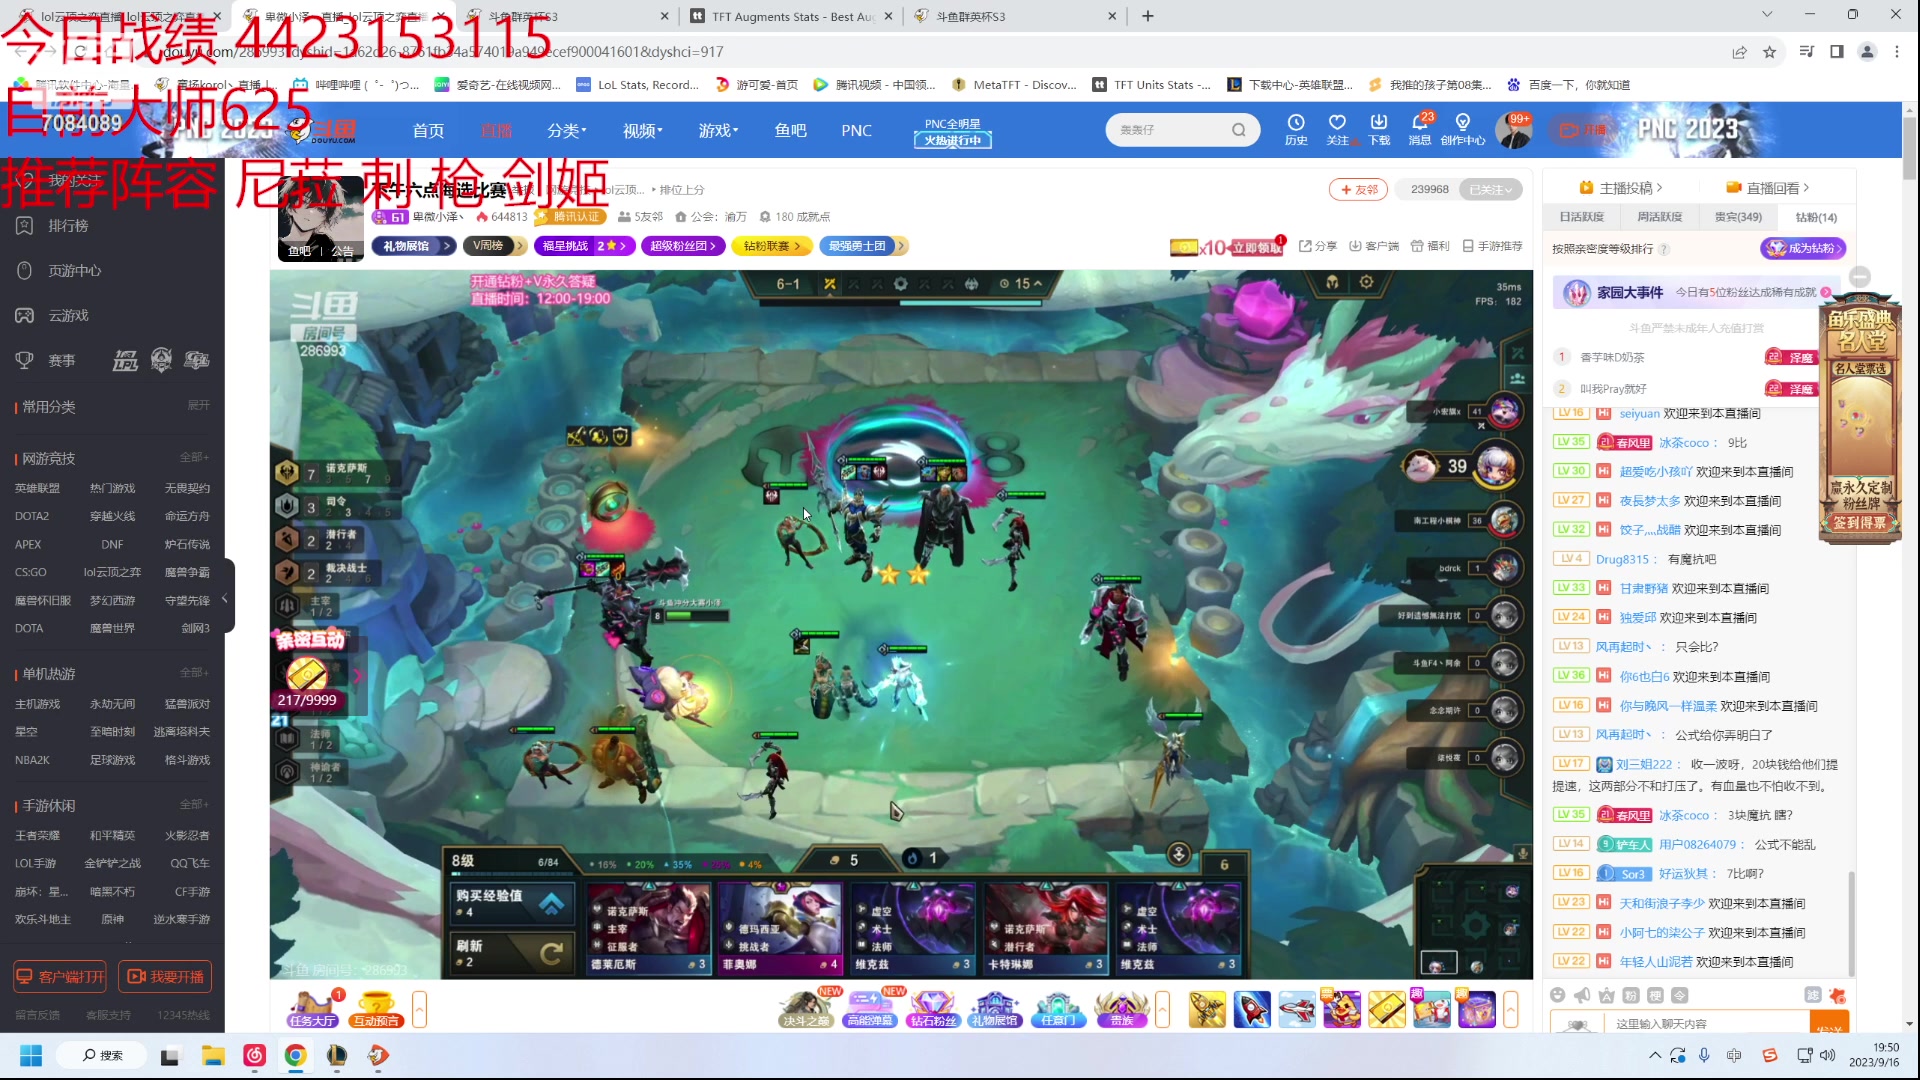The image size is (1920, 1080).
Task: Click the 福利 gift icon
Action: coord(1430,246)
